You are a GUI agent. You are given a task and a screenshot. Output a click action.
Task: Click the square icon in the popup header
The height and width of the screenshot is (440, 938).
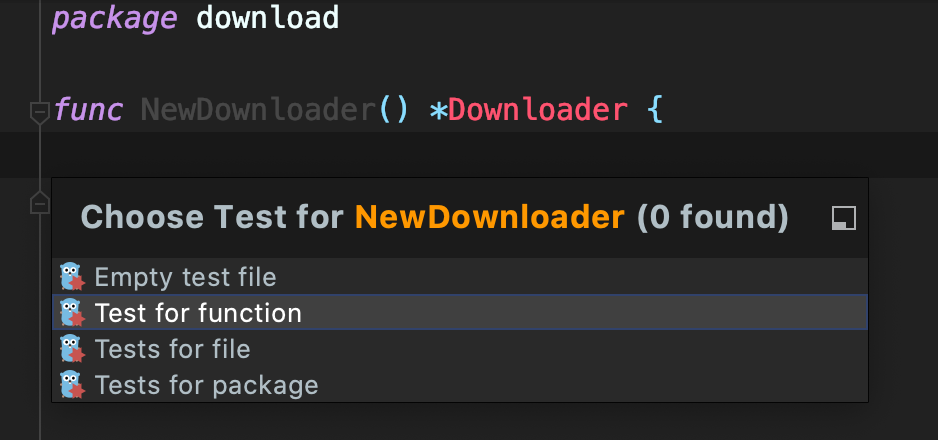pos(844,219)
